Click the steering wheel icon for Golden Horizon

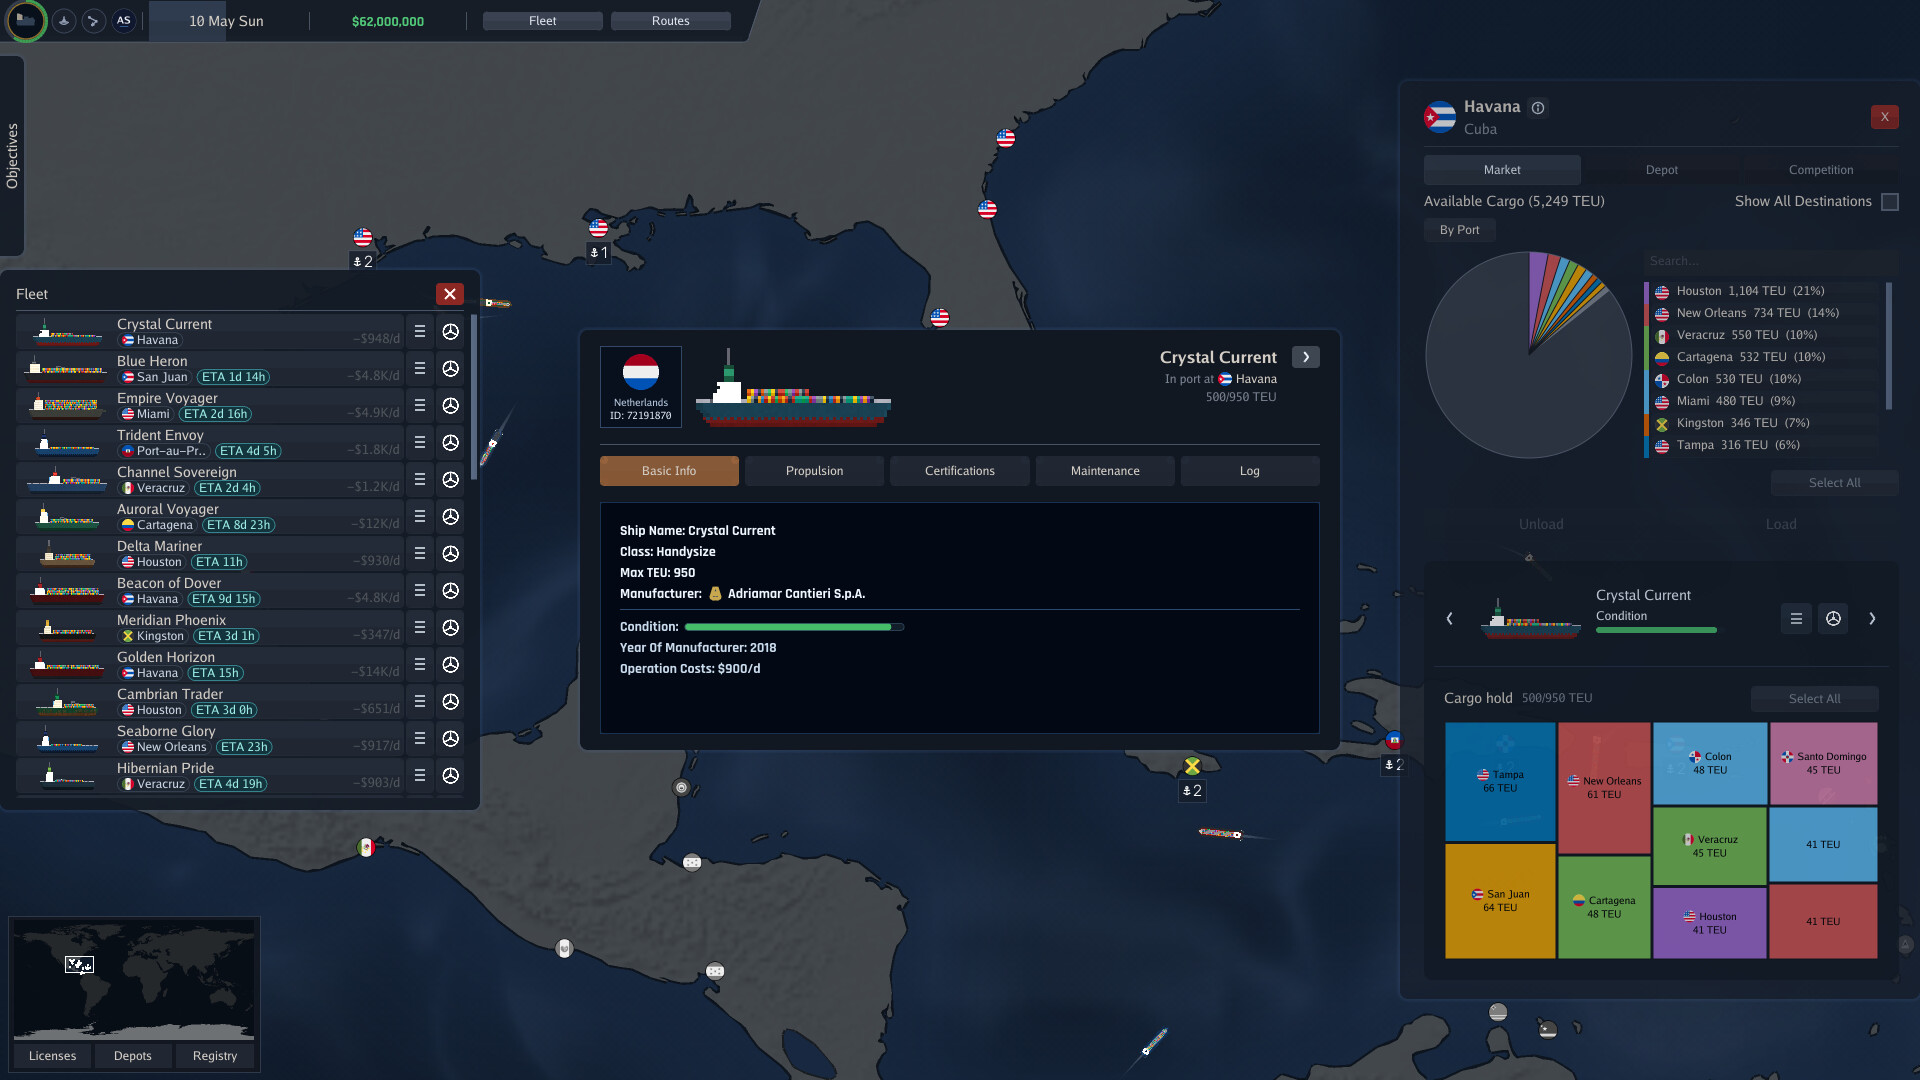coord(451,665)
